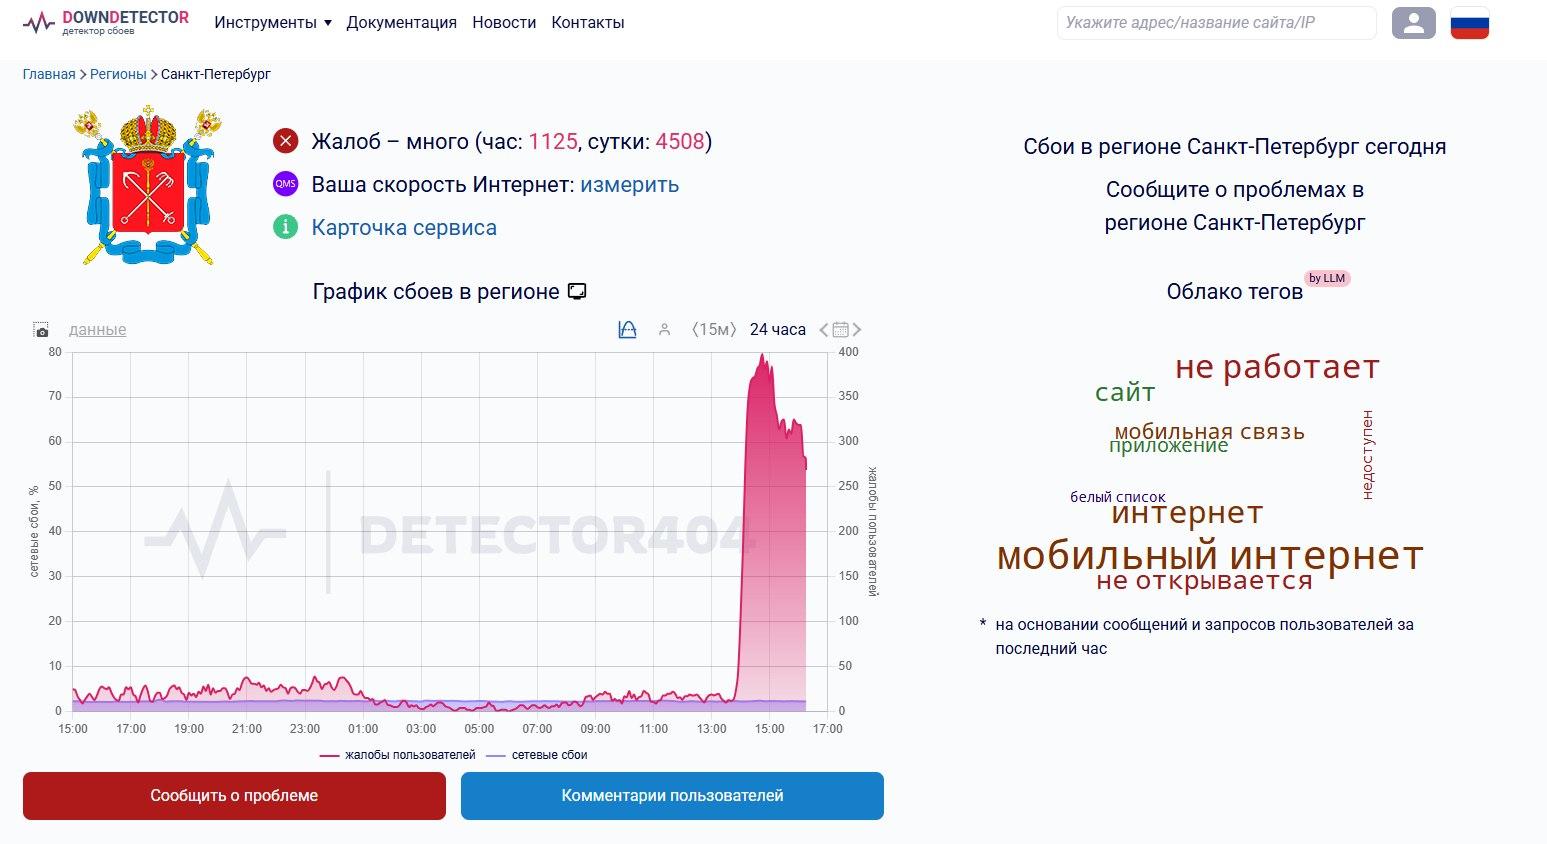
Task: Expand the Инструменты dropdown menu
Action: (x=272, y=23)
